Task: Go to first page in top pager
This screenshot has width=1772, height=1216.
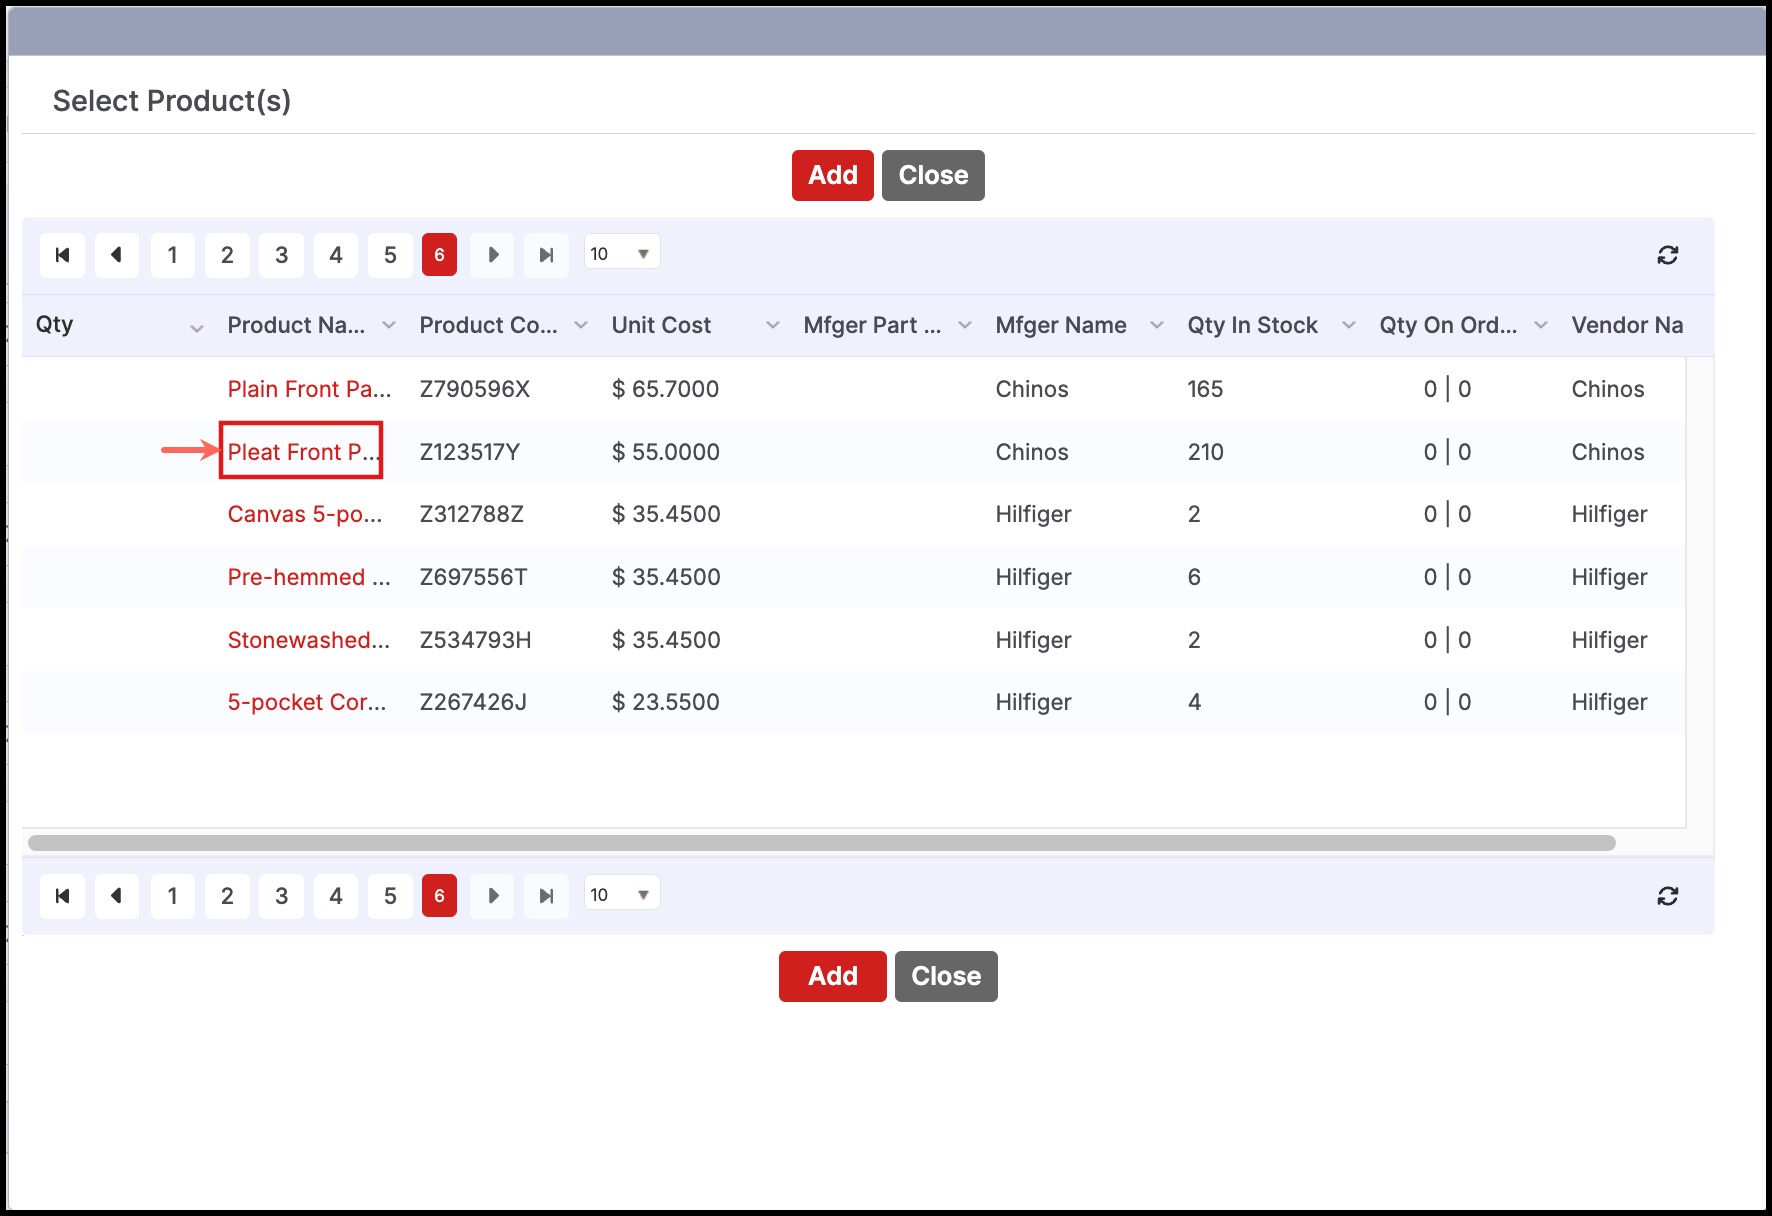Action: [x=62, y=255]
